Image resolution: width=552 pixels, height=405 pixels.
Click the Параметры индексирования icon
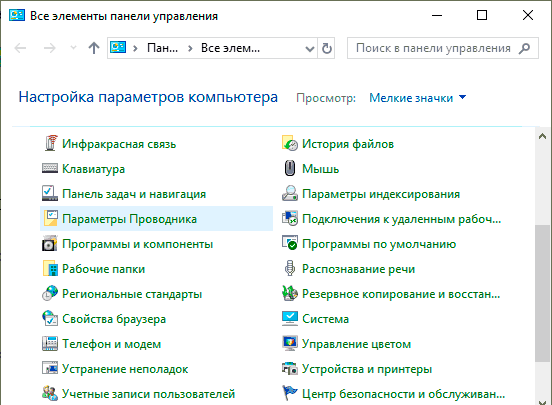coord(290,193)
